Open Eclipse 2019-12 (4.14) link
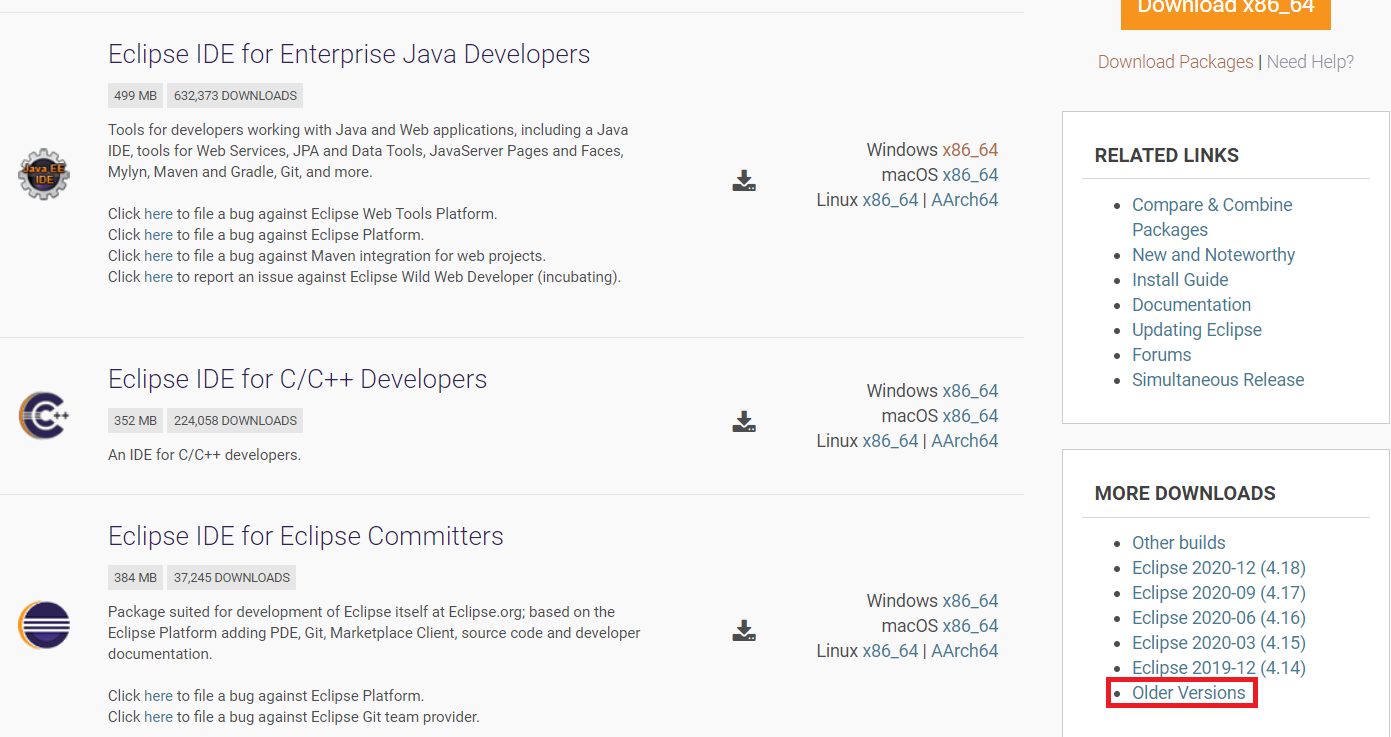 pyautogui.click(x=1219, y=668)
